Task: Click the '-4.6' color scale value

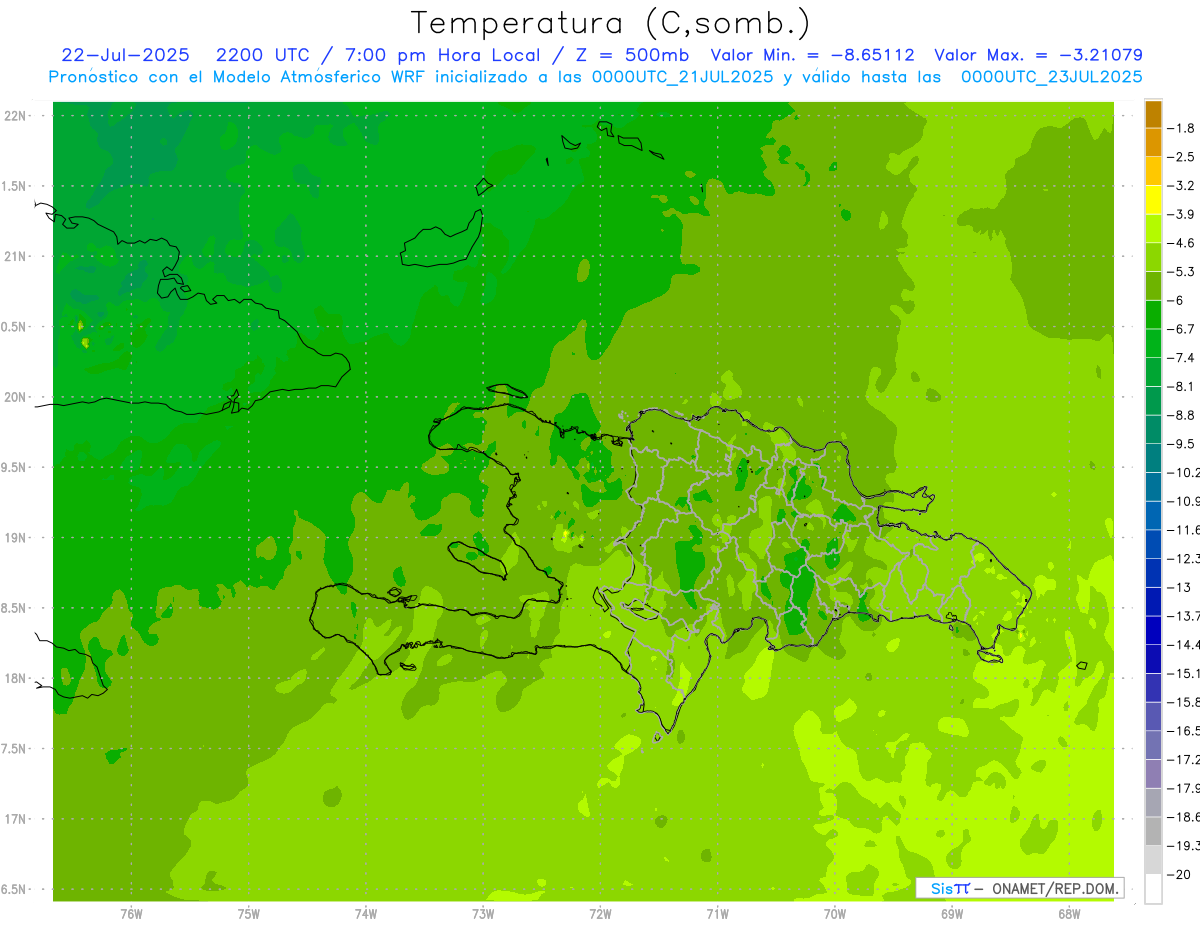Action: point(1181,243)
